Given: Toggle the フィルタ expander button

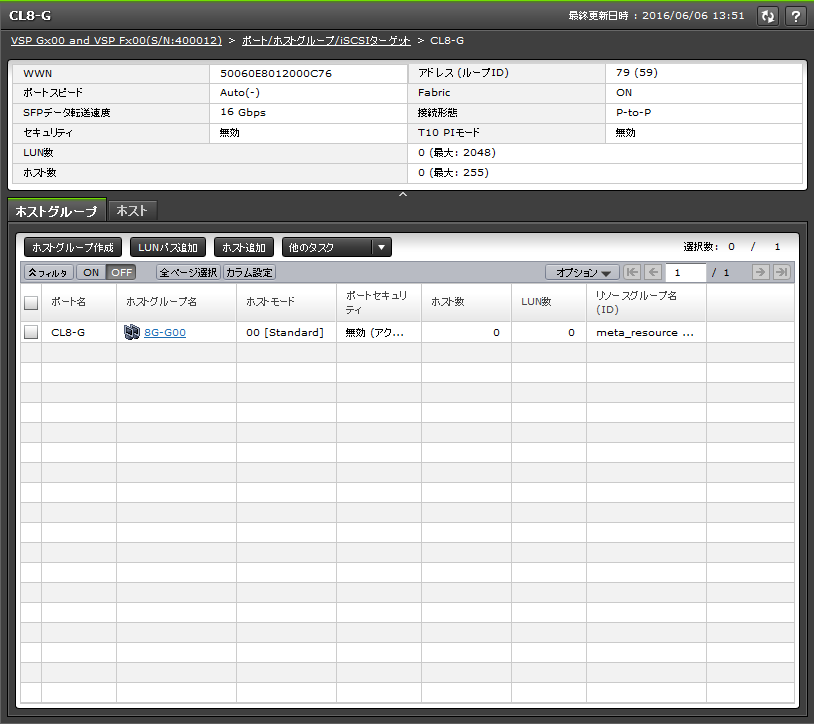Looking at the screenshot, I should click(48, 272).
